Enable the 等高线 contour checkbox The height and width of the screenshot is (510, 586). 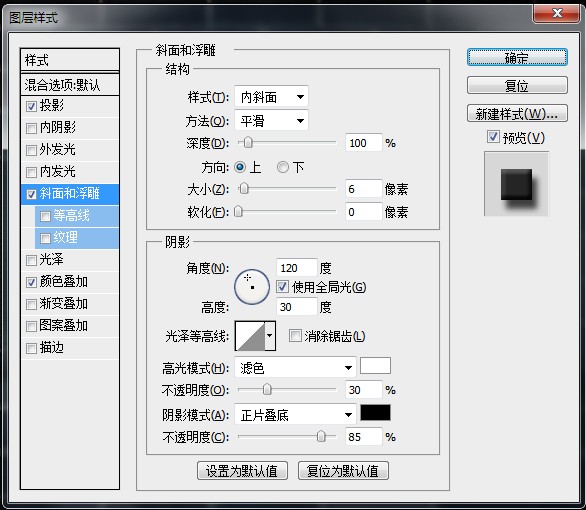click(x=45, y=216)
